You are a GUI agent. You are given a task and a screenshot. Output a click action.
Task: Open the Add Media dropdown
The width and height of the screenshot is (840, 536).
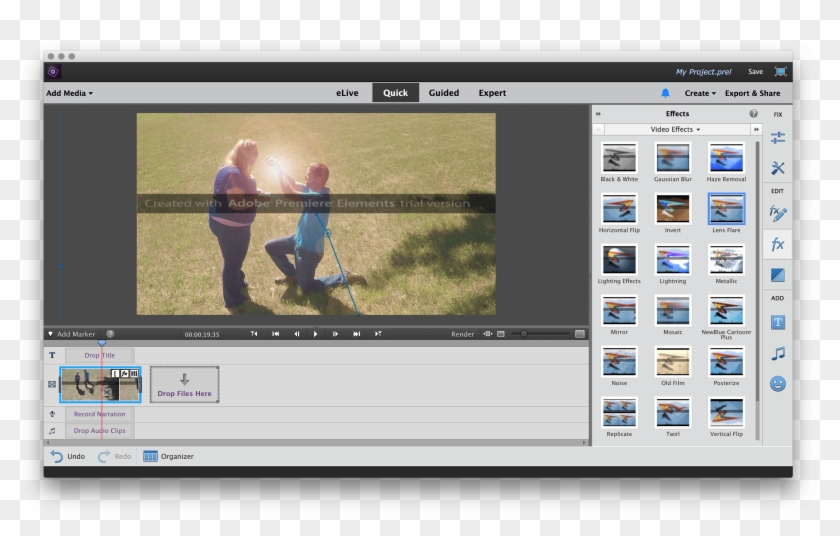70,93
